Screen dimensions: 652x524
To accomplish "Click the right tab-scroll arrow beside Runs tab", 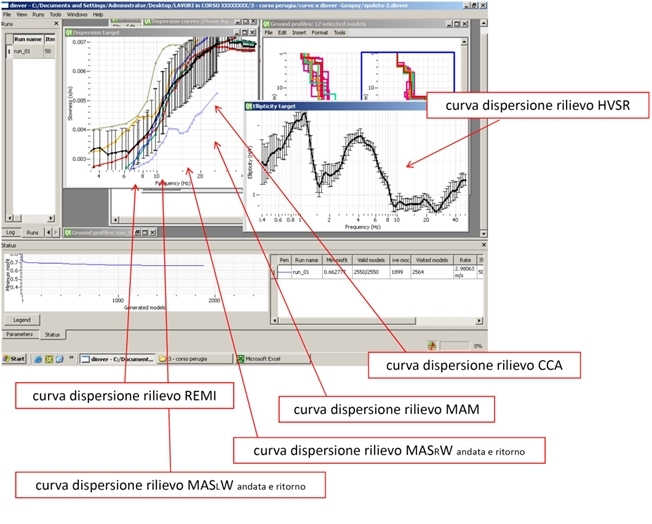I will coord(56,232).
